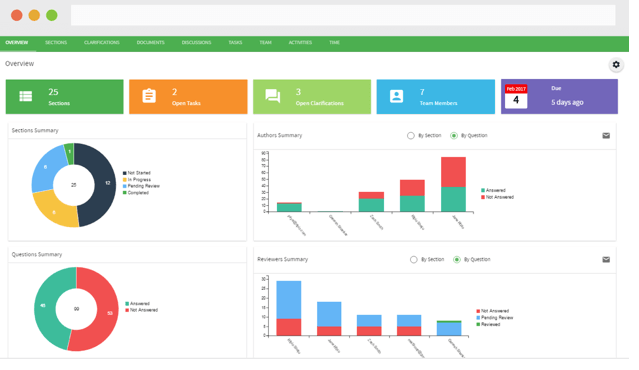Click the person icon on Team Members card

pos(397,96)
